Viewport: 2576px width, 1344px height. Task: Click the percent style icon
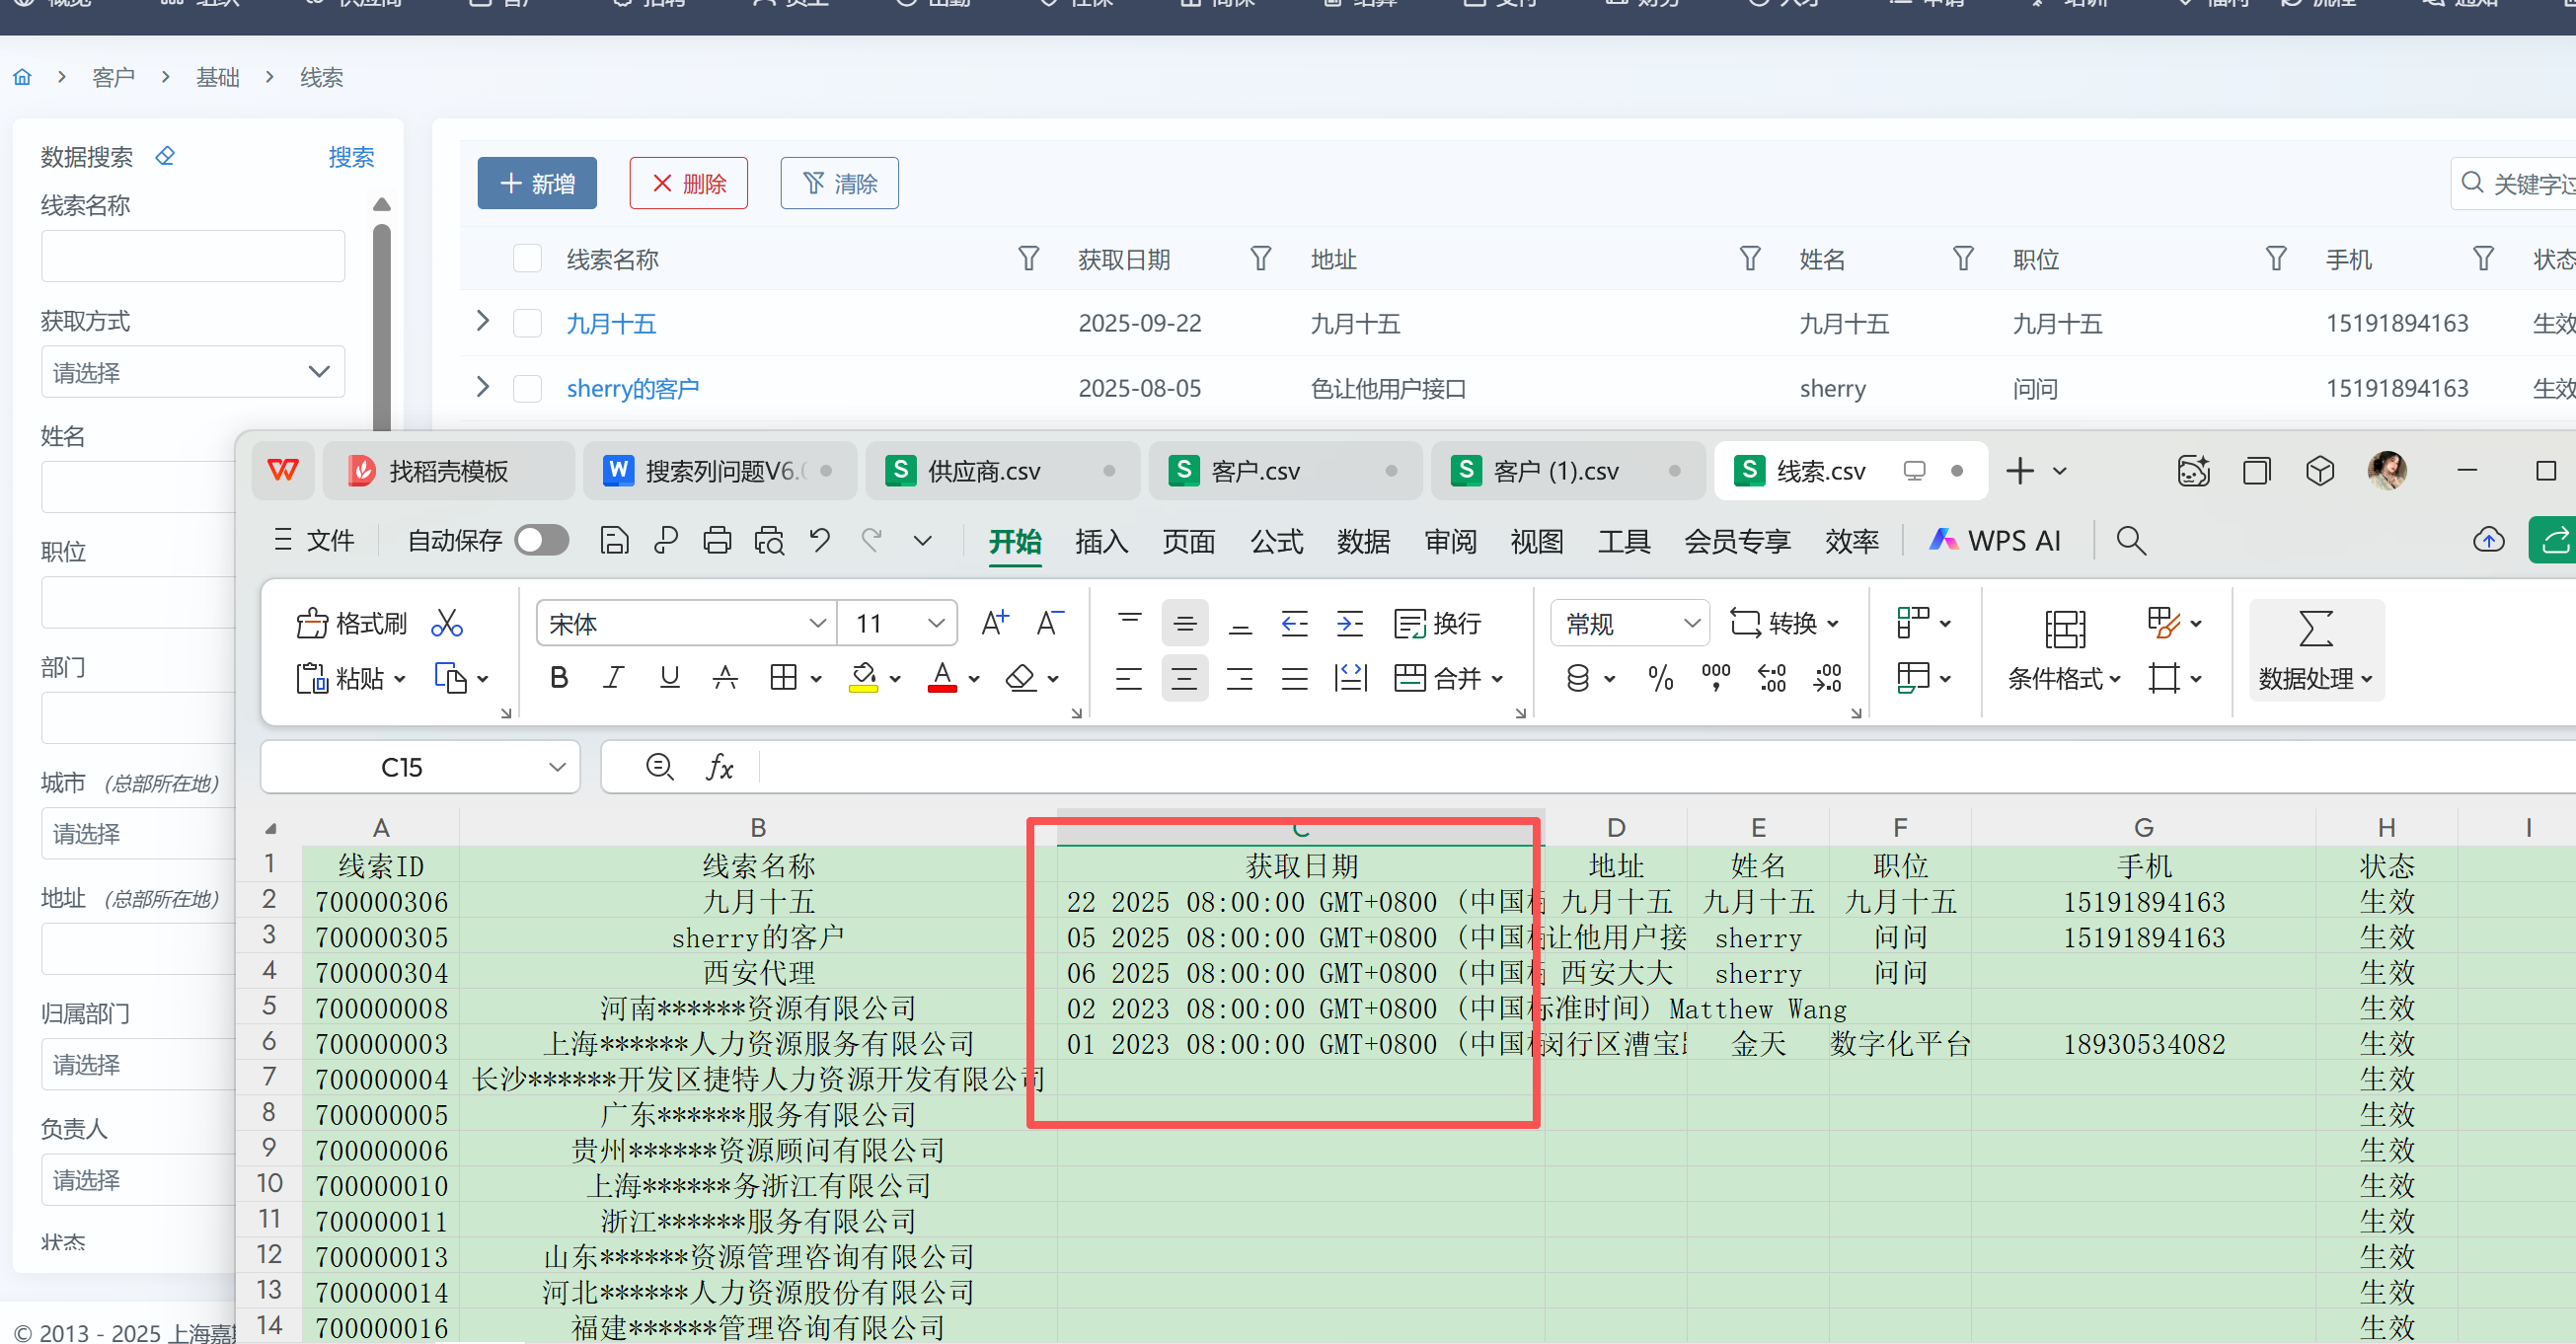tap(1660, 678)
